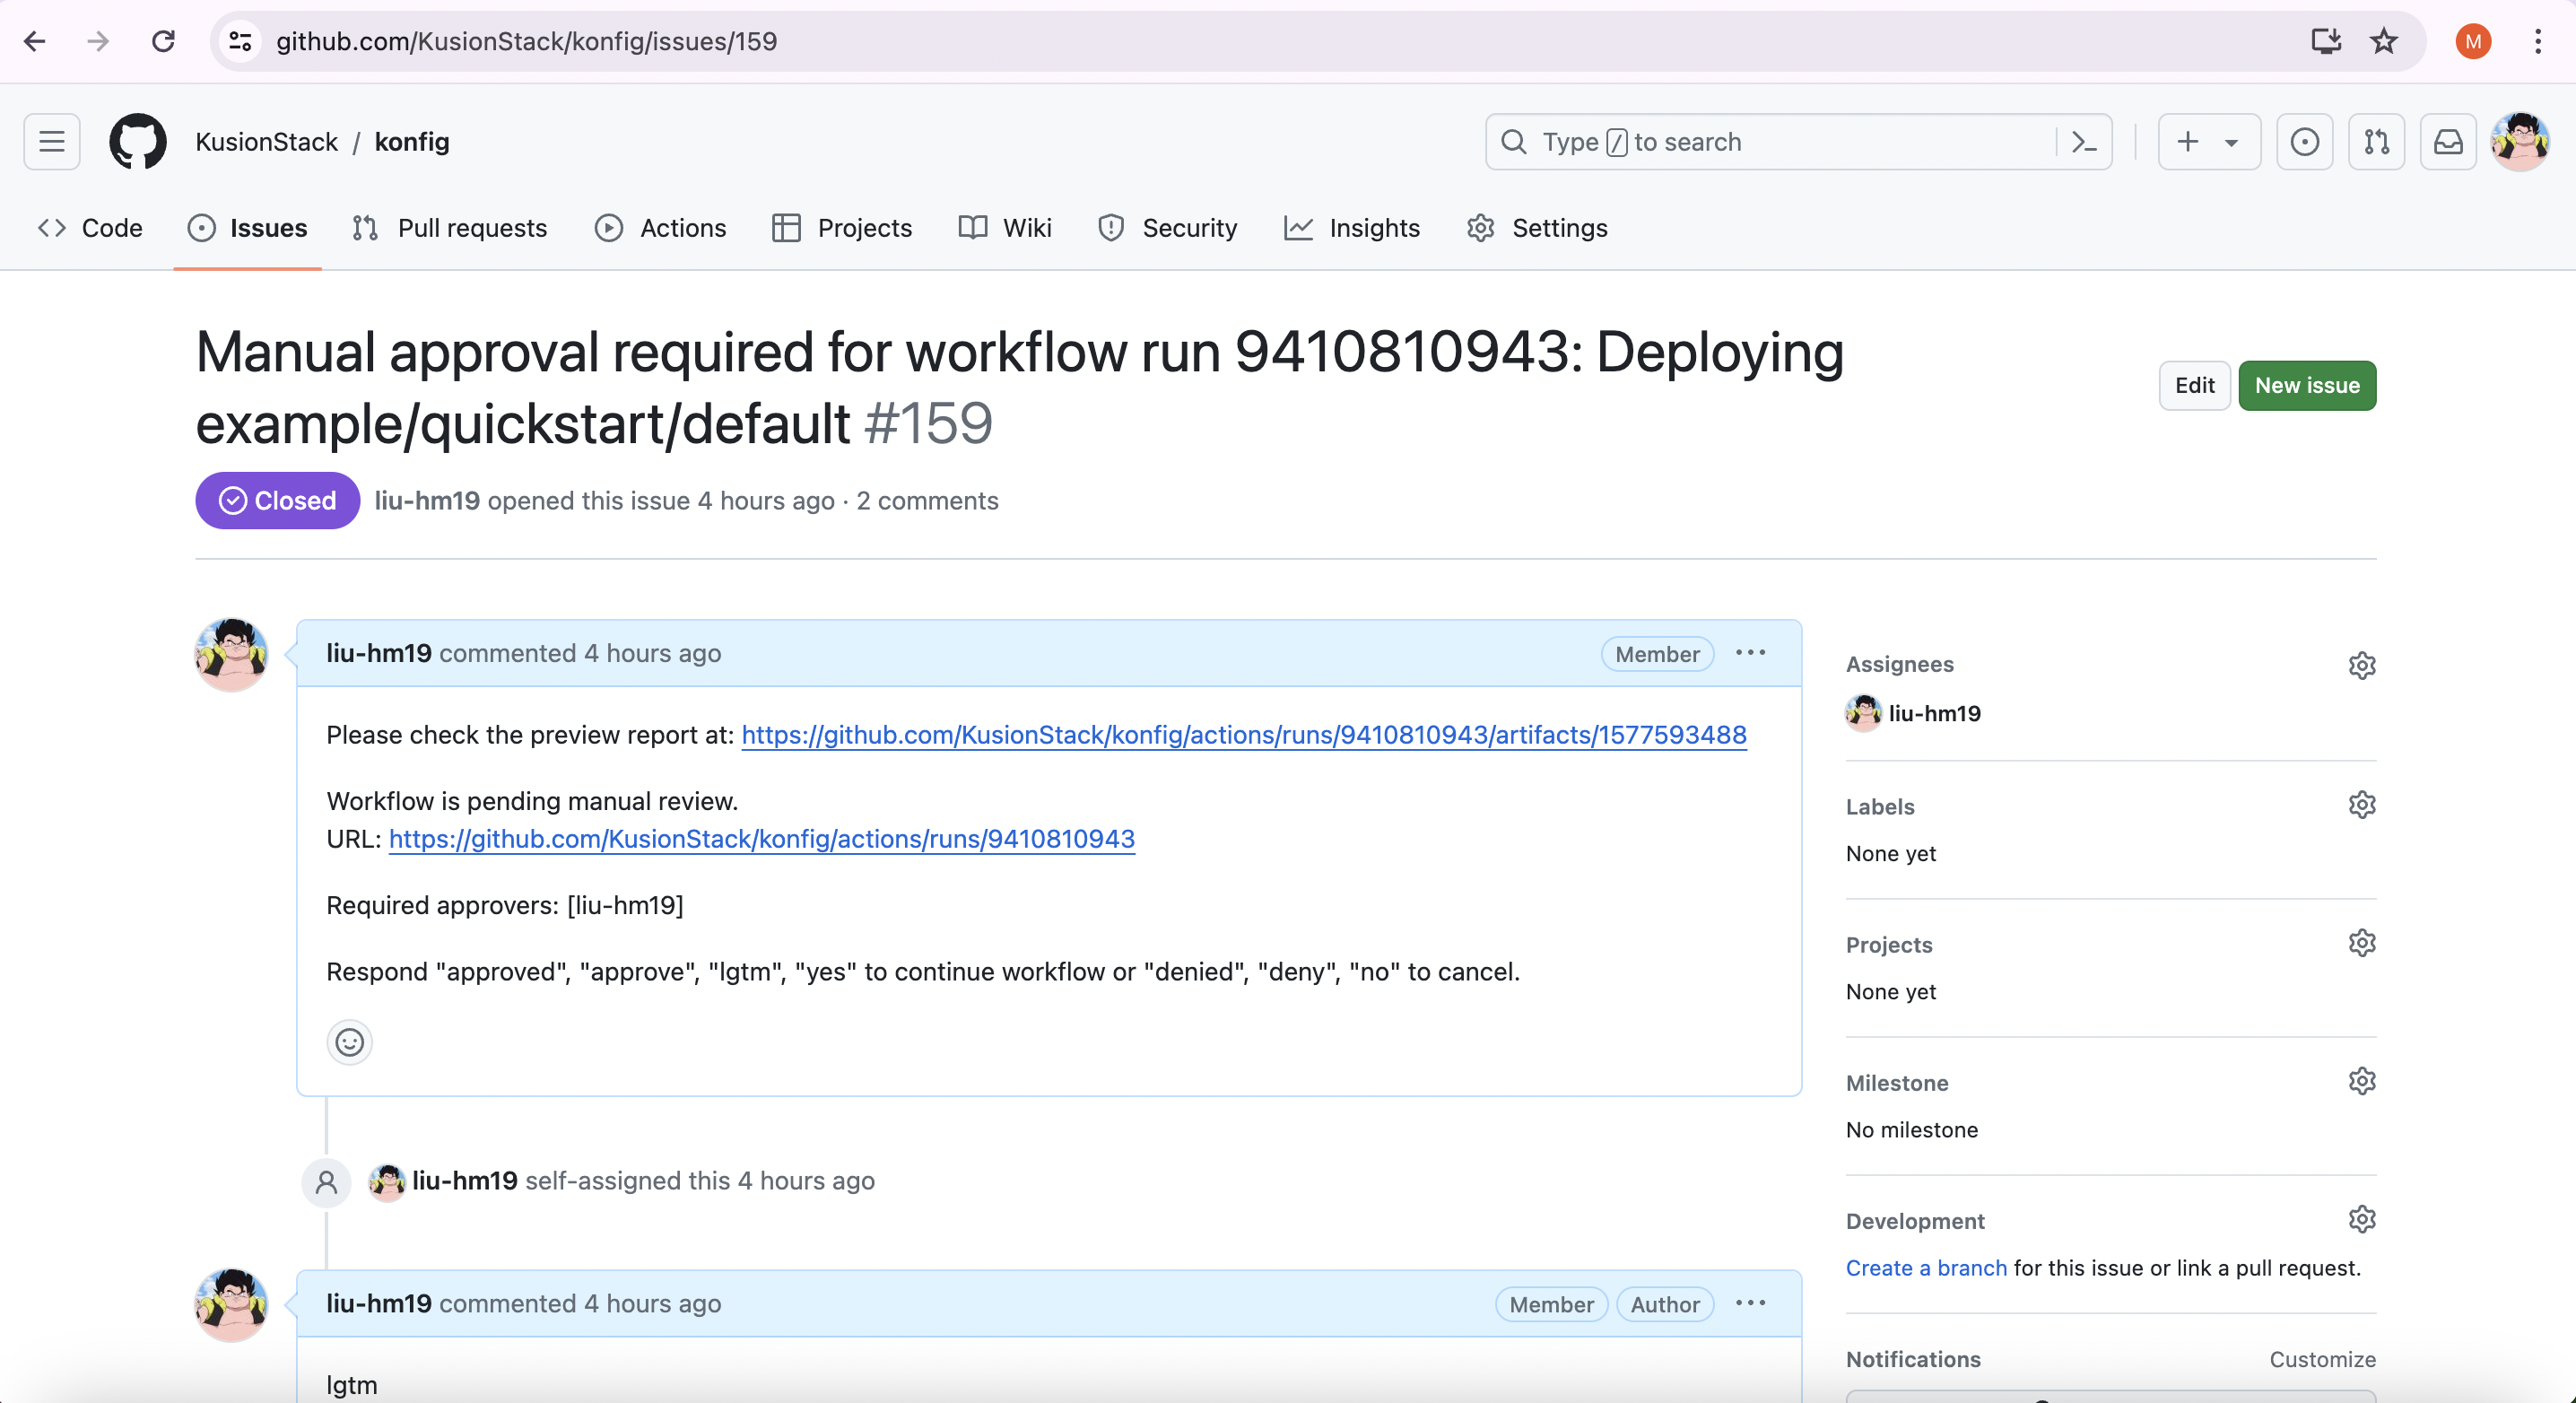
Task: Open the command palette icon in search
Action: click(2084, 142)
